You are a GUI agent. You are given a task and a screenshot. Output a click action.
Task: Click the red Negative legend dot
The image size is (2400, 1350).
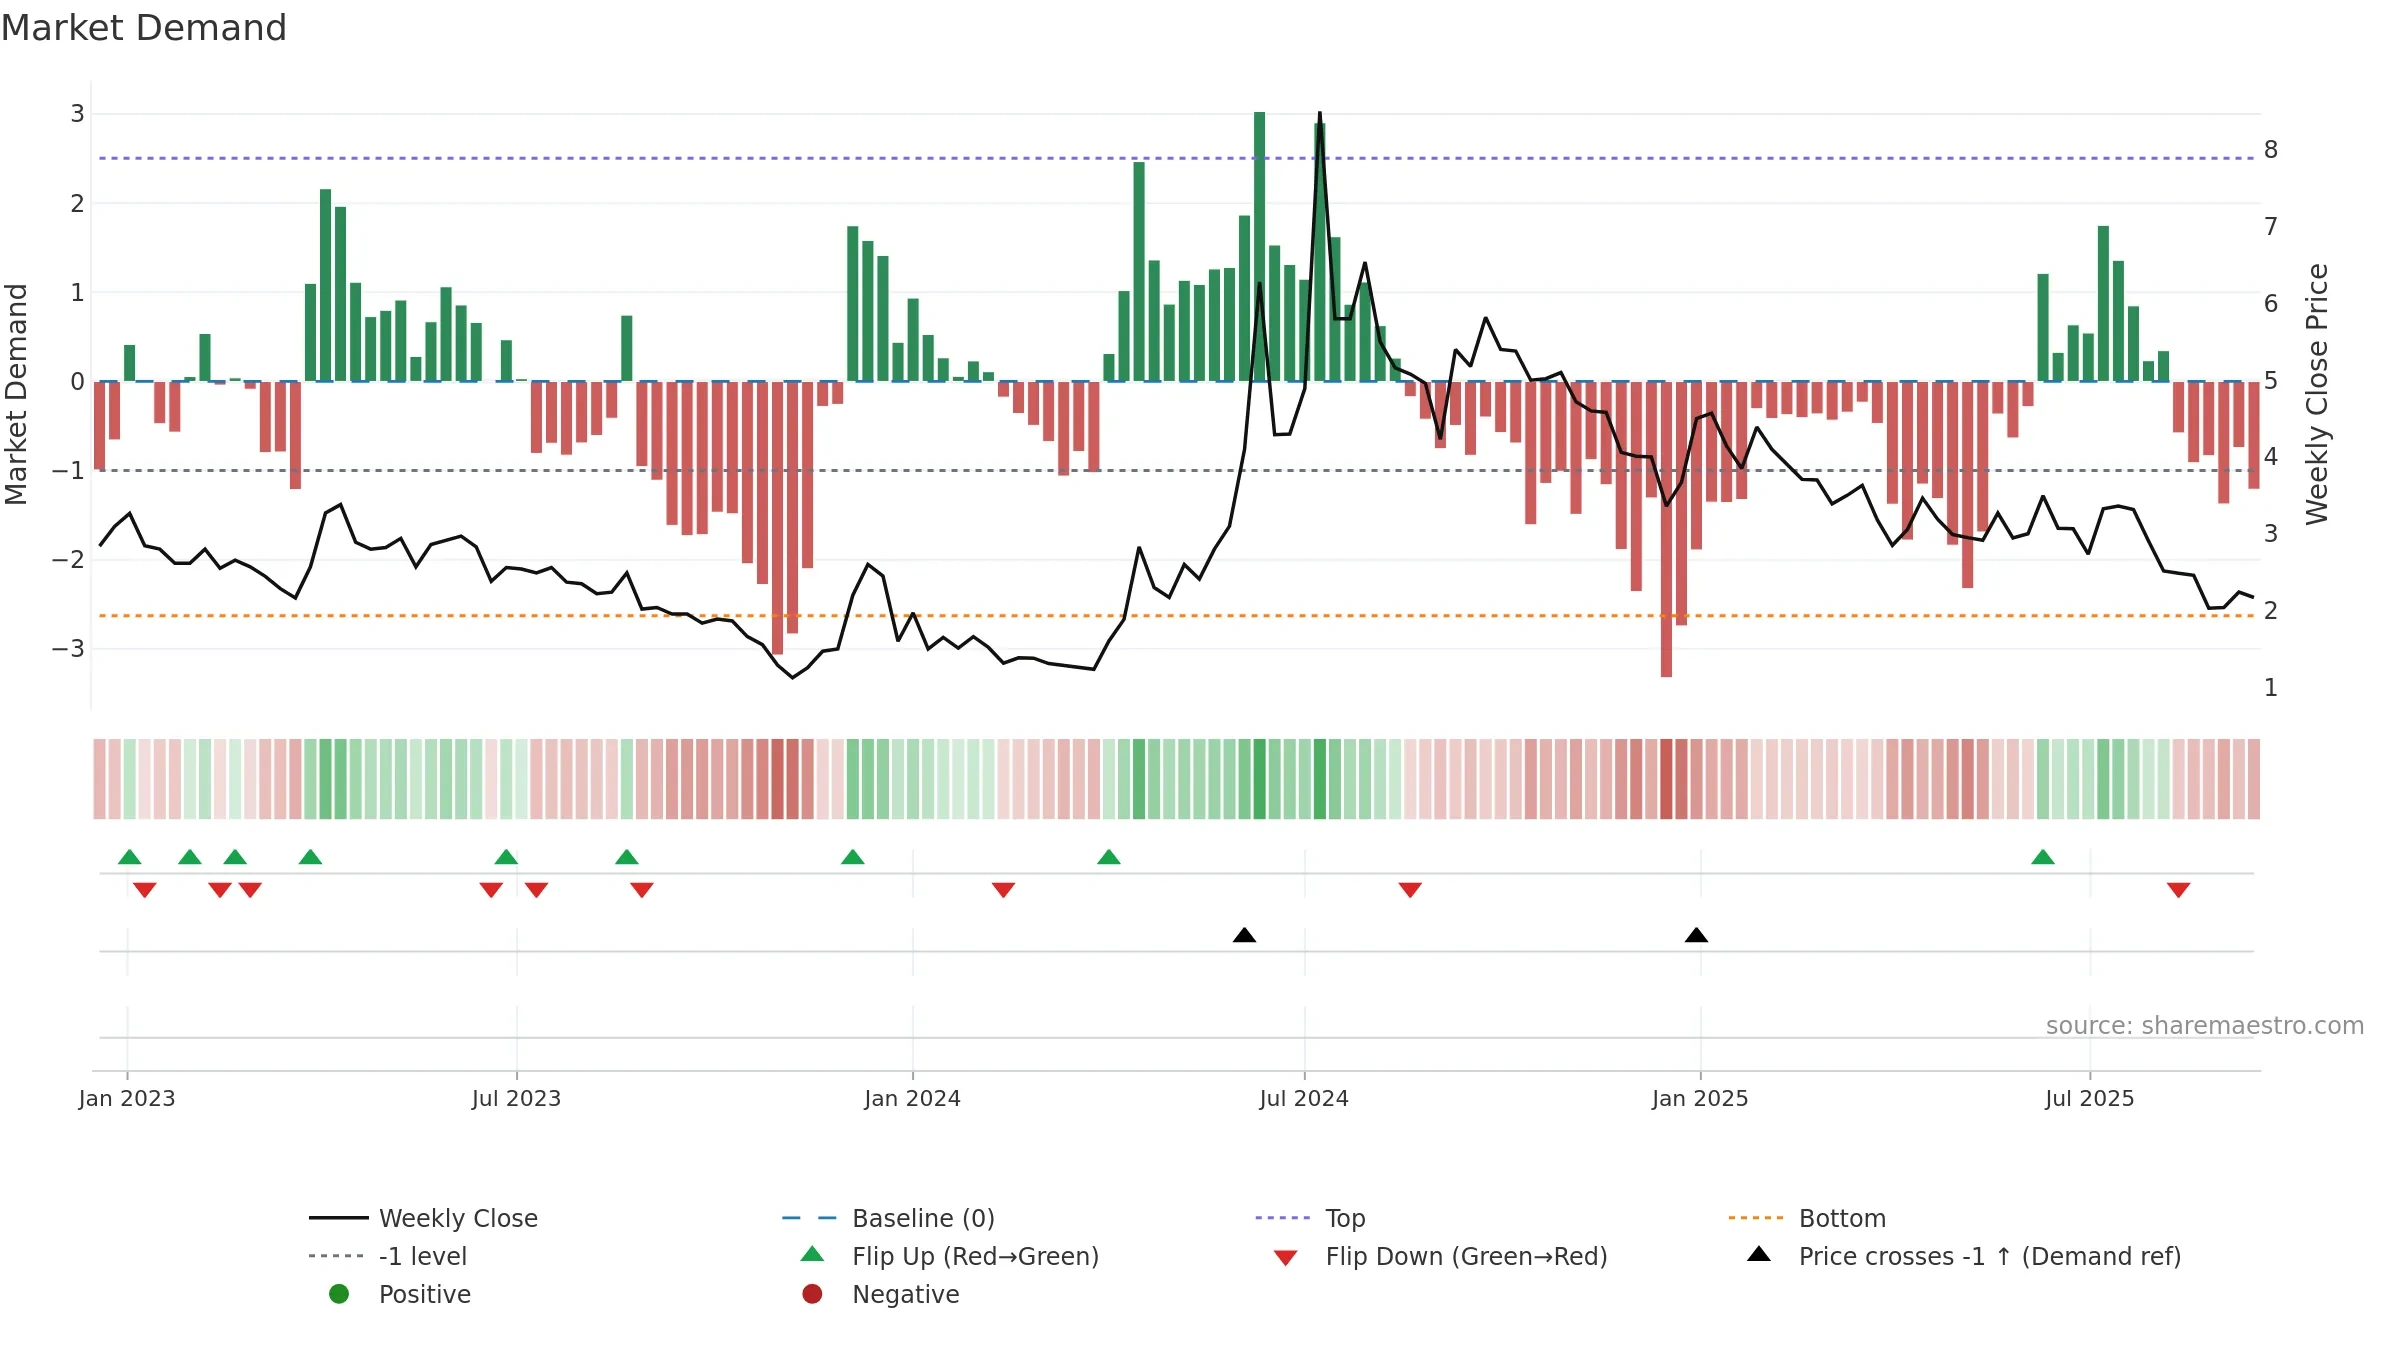point(812,1294)
